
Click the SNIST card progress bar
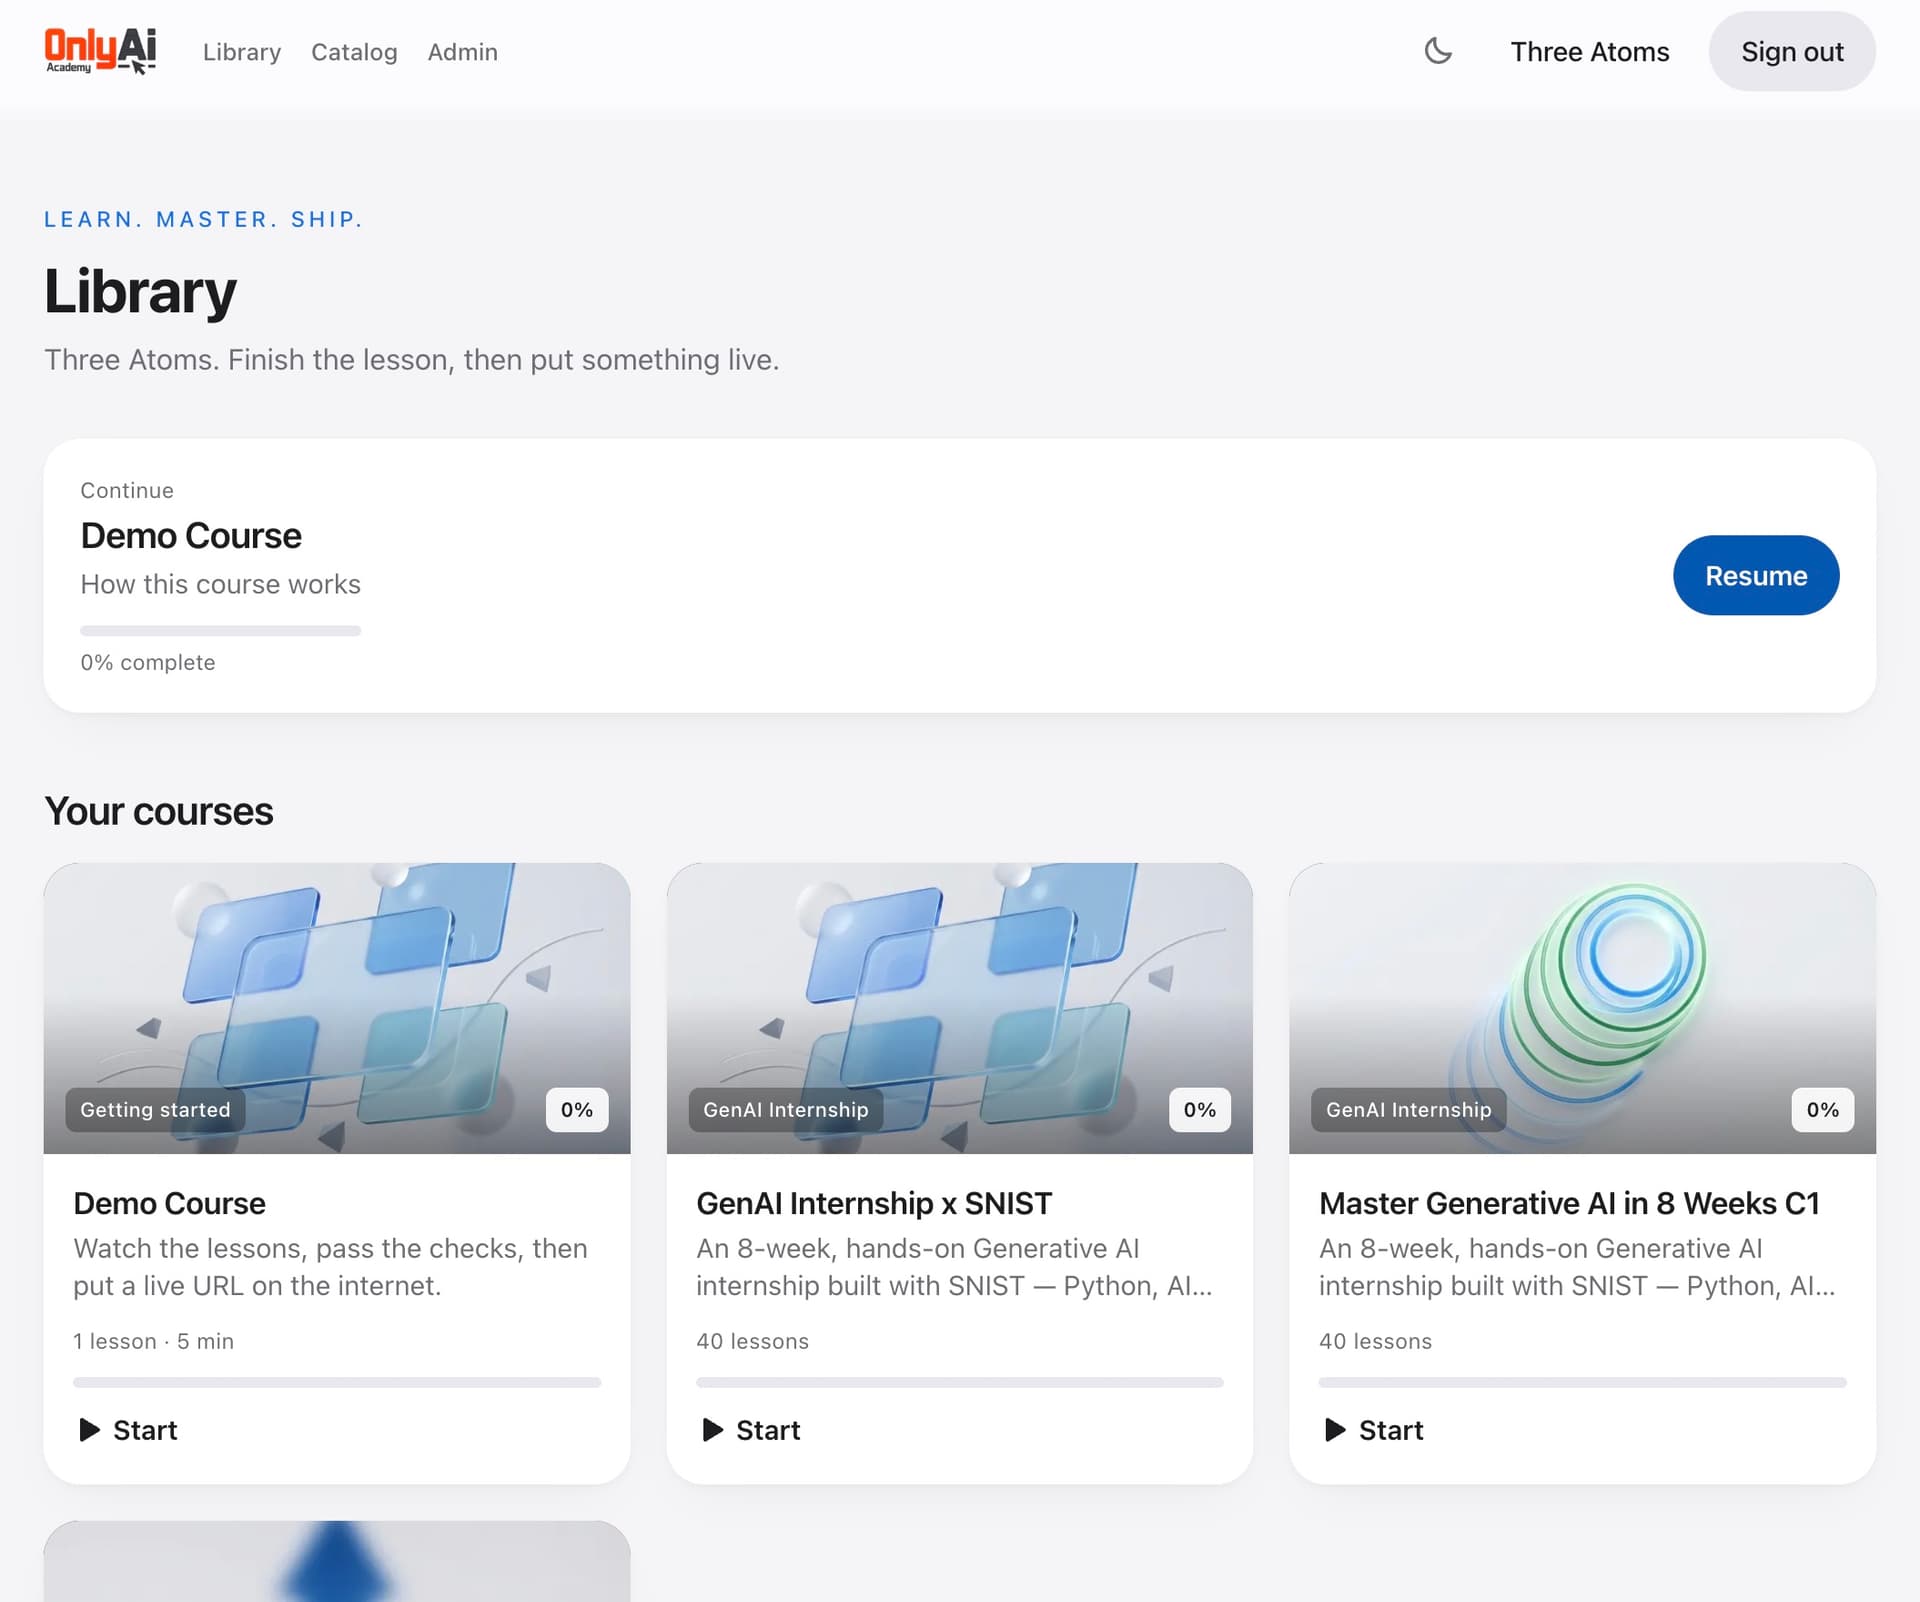(x=960, y=1383)
